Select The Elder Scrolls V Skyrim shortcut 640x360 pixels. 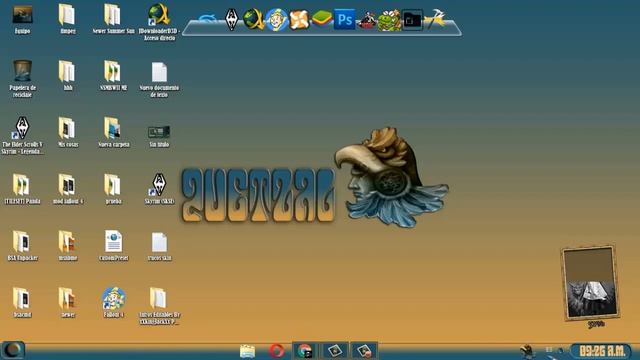point(22,128)
